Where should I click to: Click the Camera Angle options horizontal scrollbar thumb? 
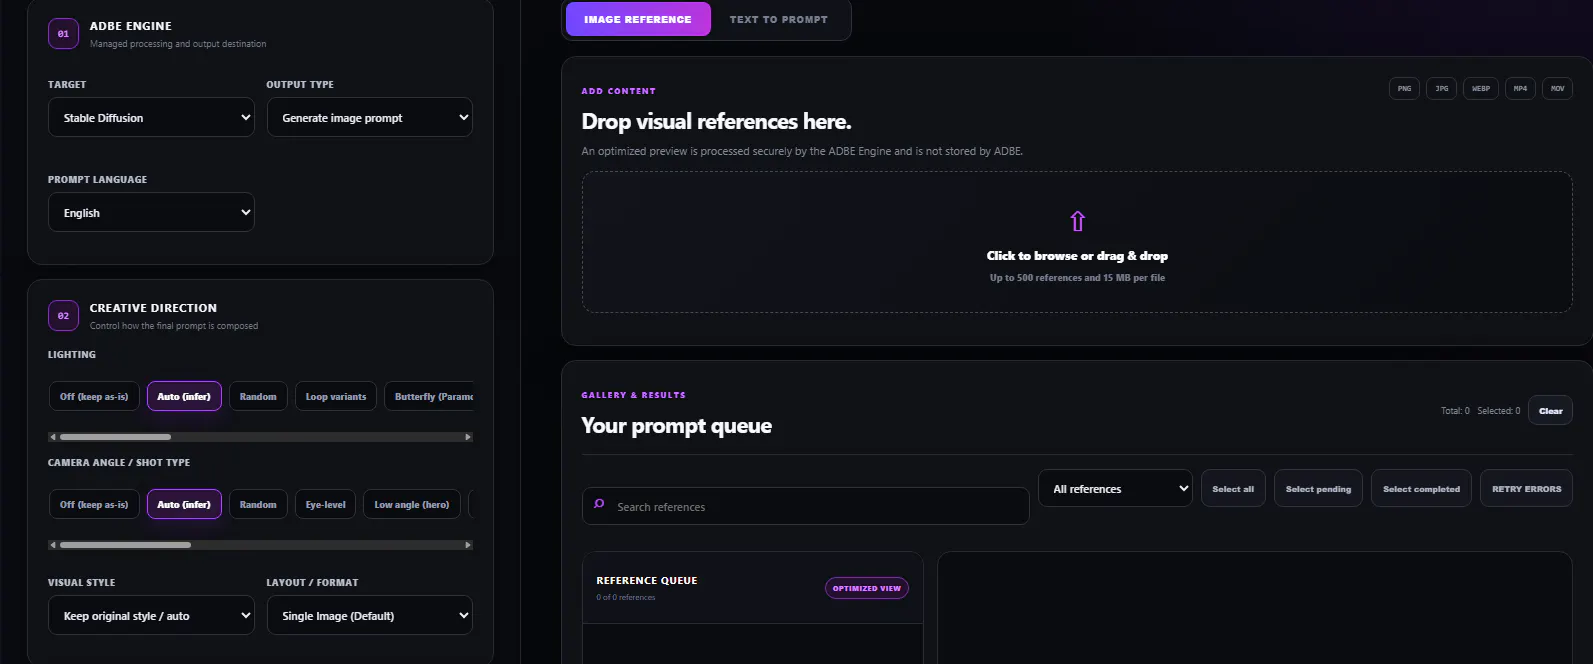pos(125,545)
